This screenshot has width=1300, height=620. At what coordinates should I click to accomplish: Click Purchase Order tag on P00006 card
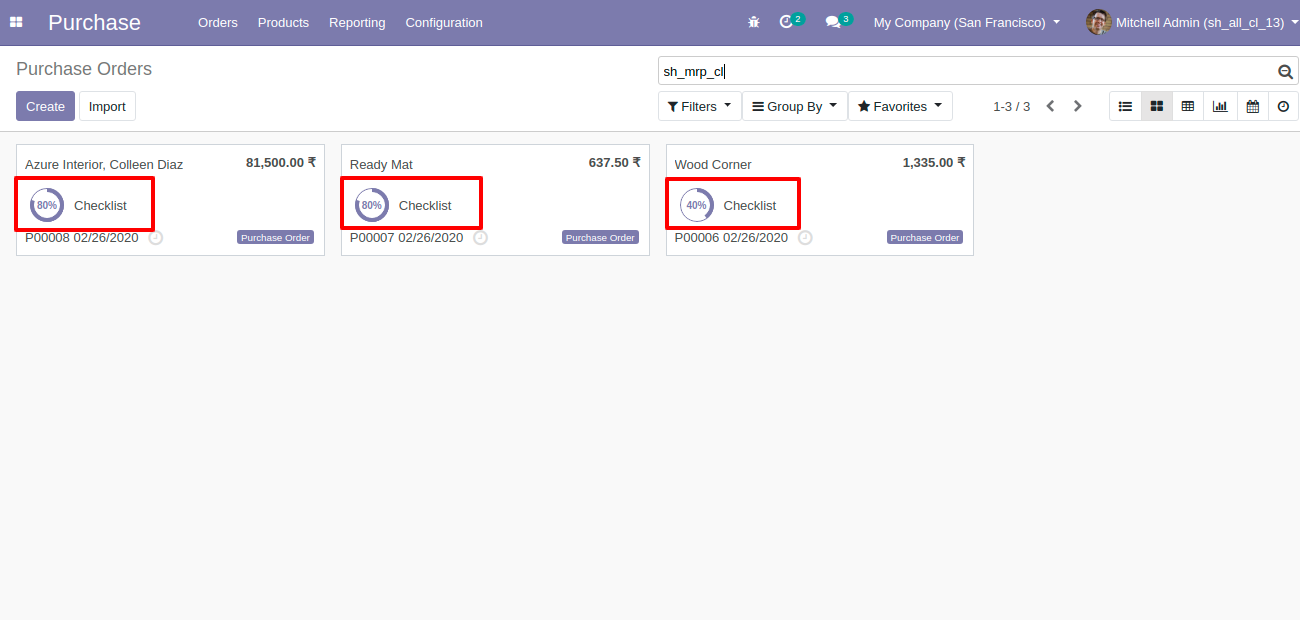click(x=925, y=238)
